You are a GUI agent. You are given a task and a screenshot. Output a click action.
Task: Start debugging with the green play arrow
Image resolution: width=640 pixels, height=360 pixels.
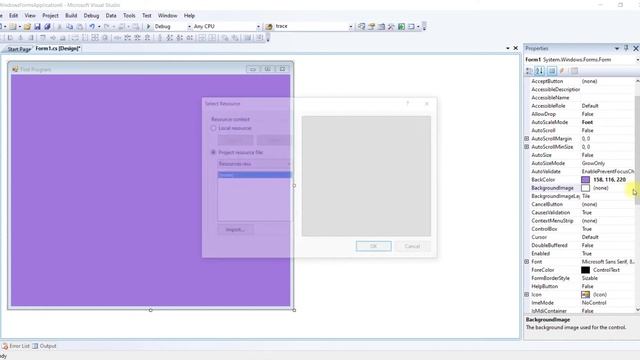(148, 27)
